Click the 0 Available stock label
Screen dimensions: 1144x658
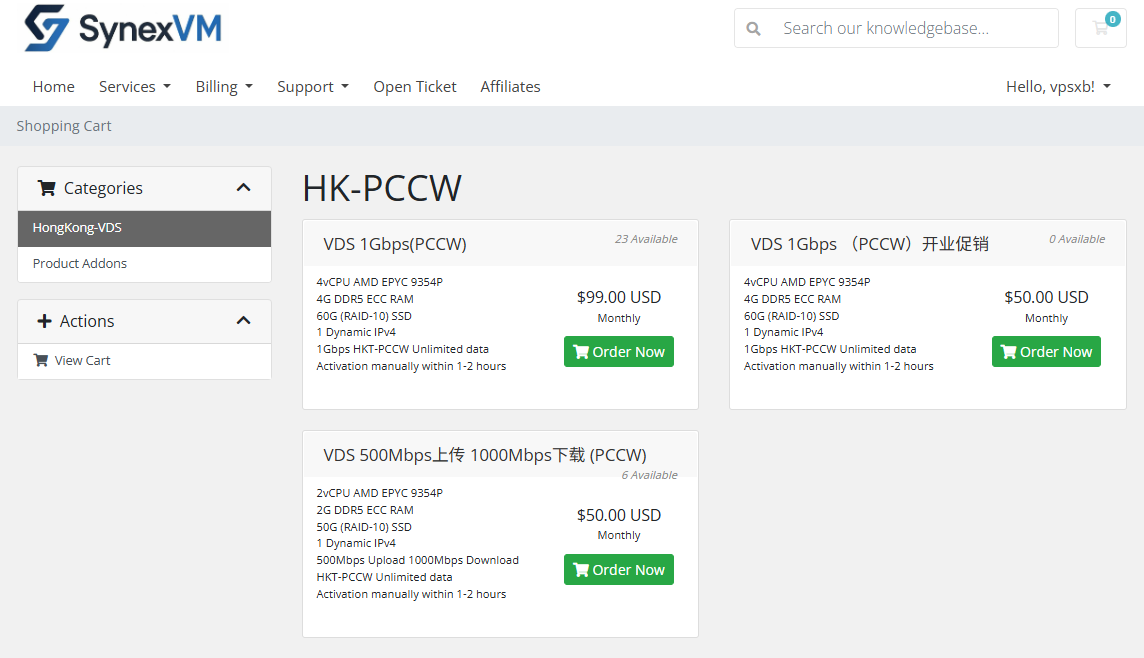point(1077,239)
